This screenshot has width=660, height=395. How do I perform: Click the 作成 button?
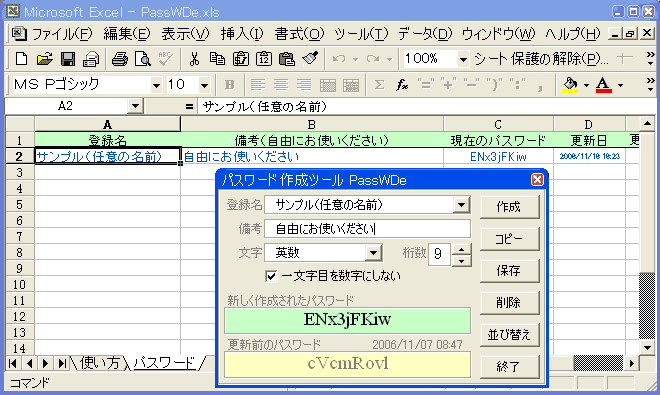[509, 207]
